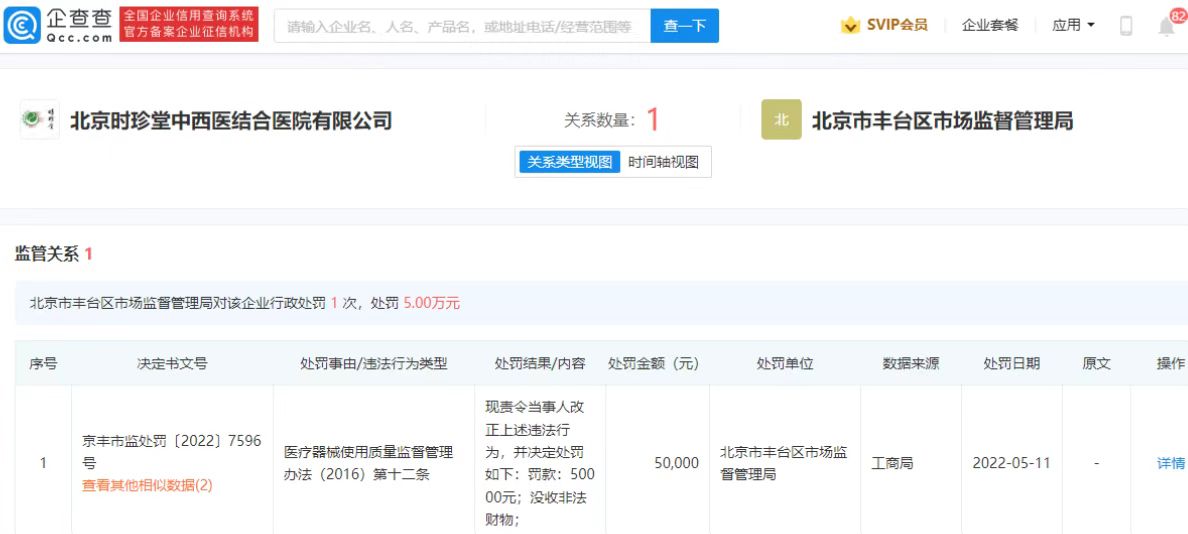This screenshot has height=534, width=1188.
Task: Switch to 关系类型视图 tab
Action: (x=570, y=162)
